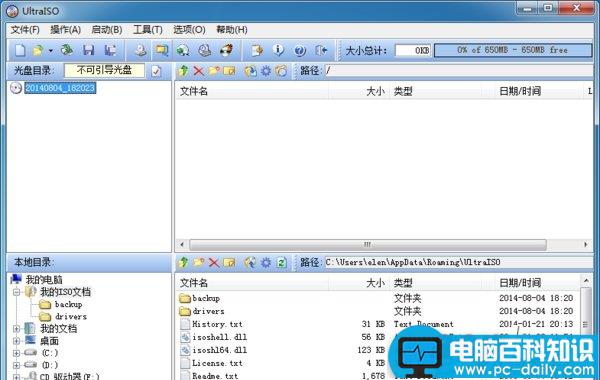Open the 工具(T) menu
This screenshot has width=600, height=380.
(x=148, y=30)
